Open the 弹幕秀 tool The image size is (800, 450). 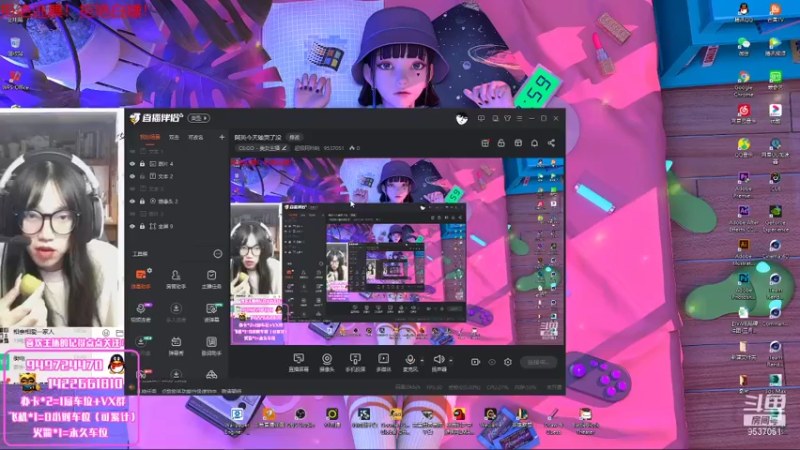[x=176, y=346]
